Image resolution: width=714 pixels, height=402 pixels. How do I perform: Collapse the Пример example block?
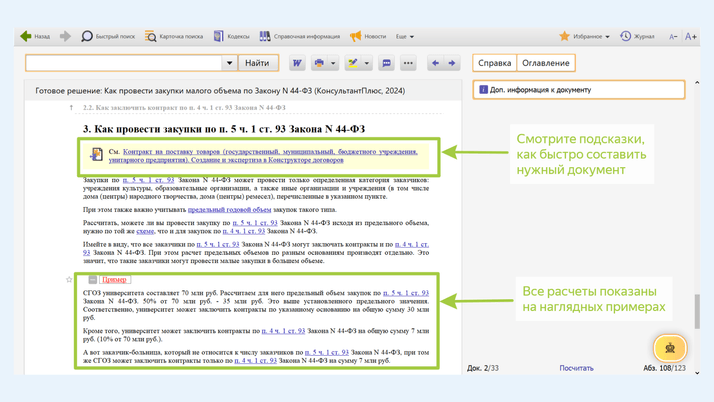click(x=92, y=280)
